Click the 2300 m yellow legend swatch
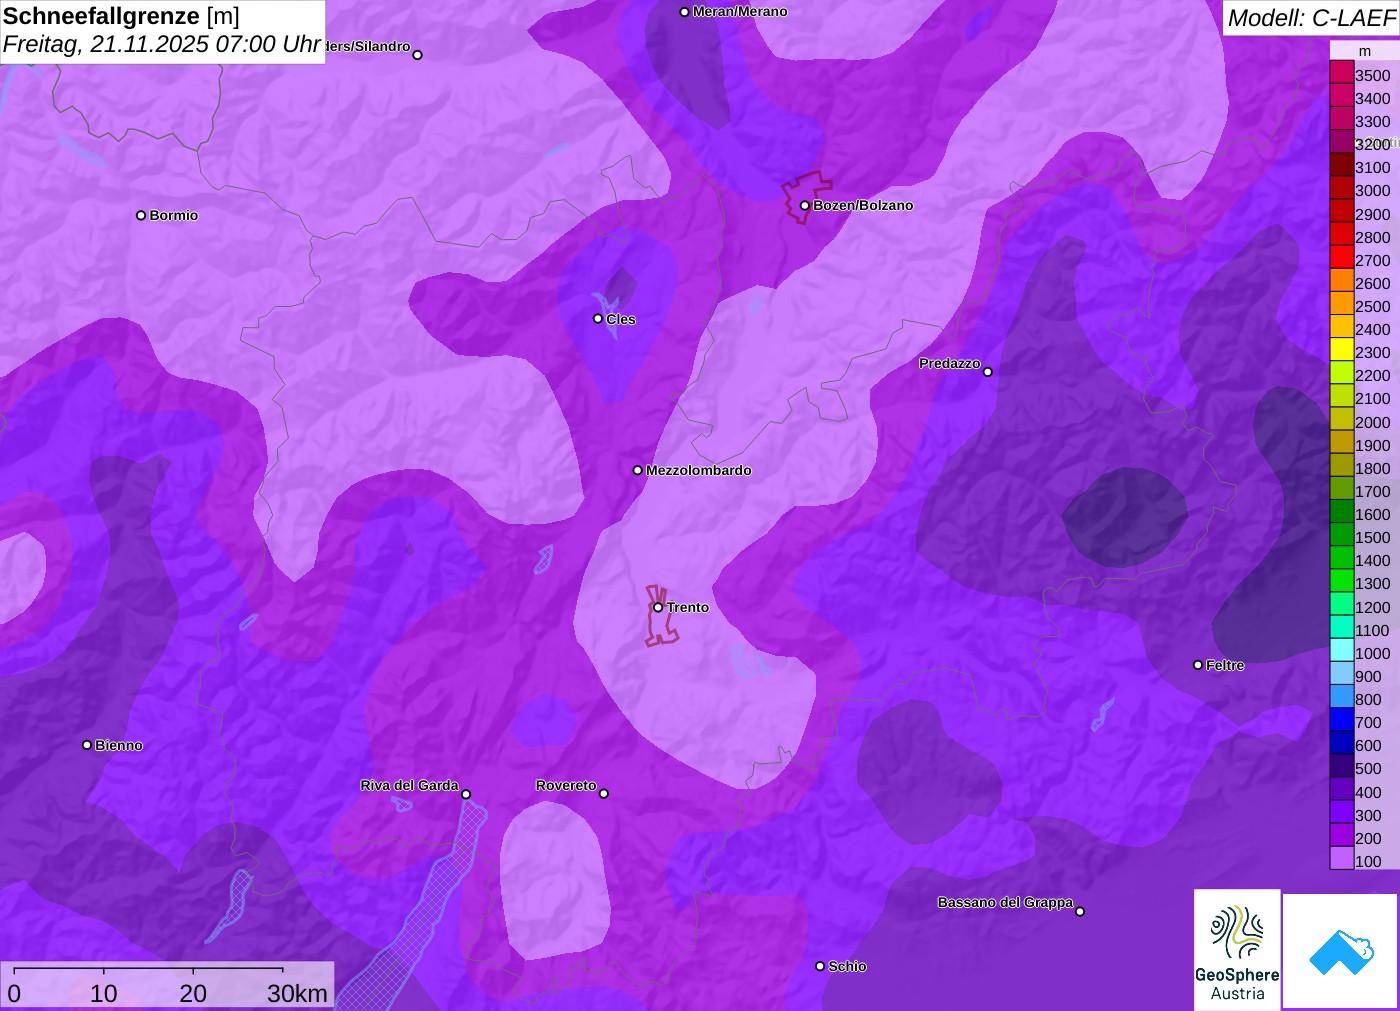The image size is (1400, 1011). click(x=1342, y=350)
